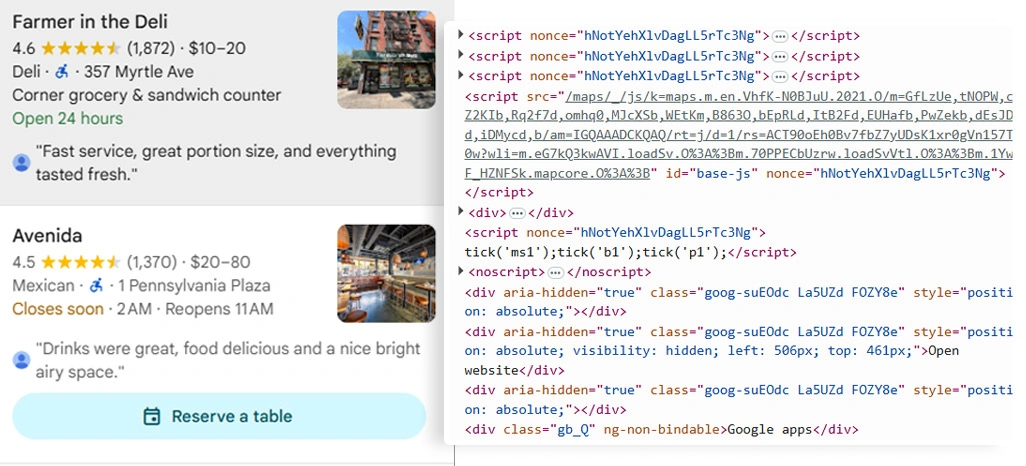Click the Farmer in the Deli storefront photo
Screen dimensions: 1026x466
(x=386, y=60)
